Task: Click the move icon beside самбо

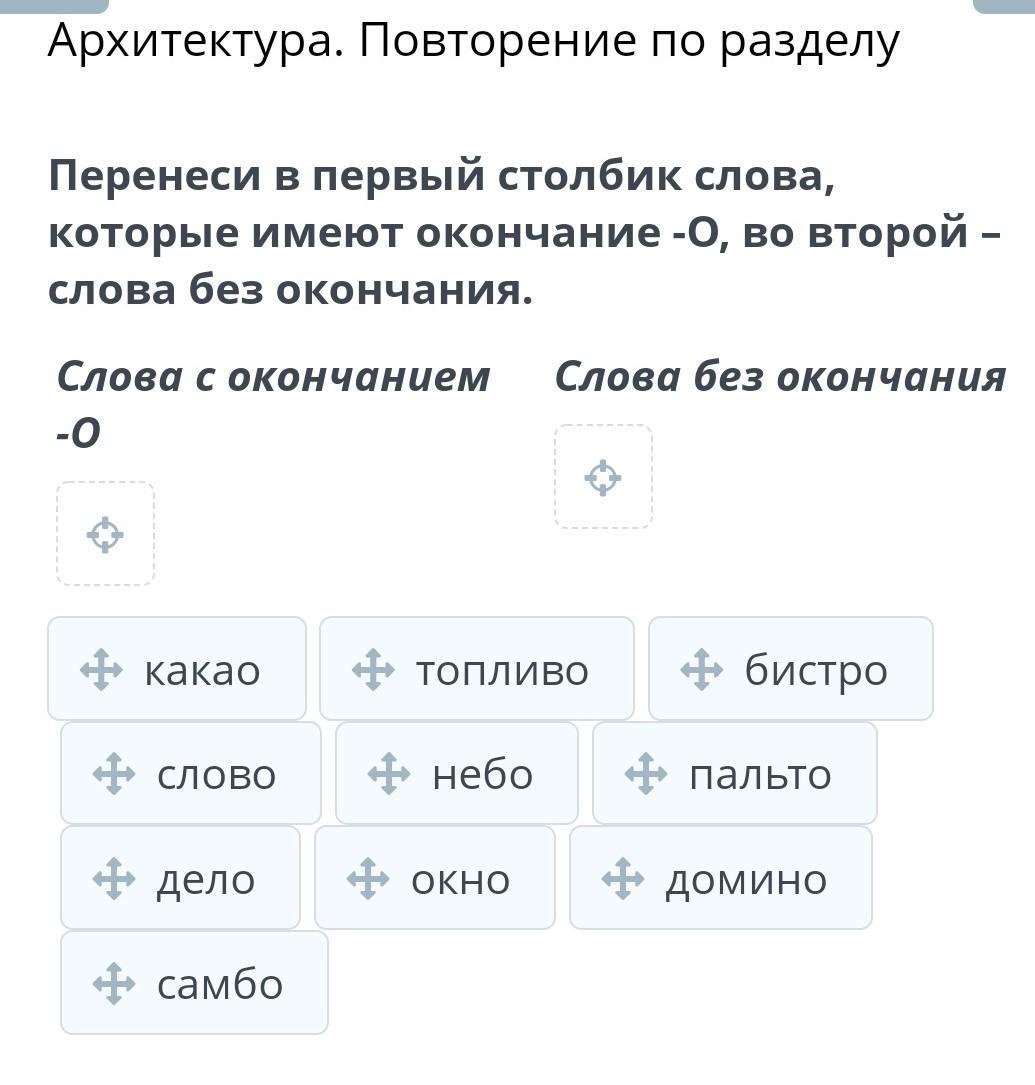Action: coord(114,984)
